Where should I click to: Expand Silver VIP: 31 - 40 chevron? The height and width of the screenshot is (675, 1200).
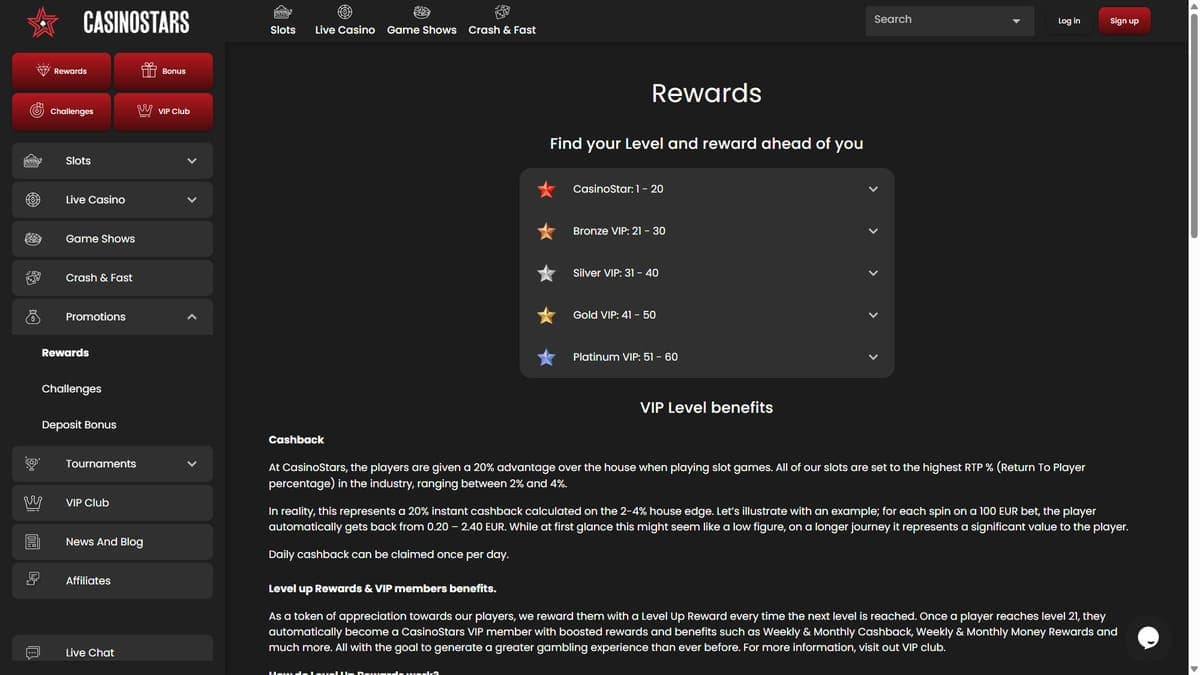click(x=873, y=273)
